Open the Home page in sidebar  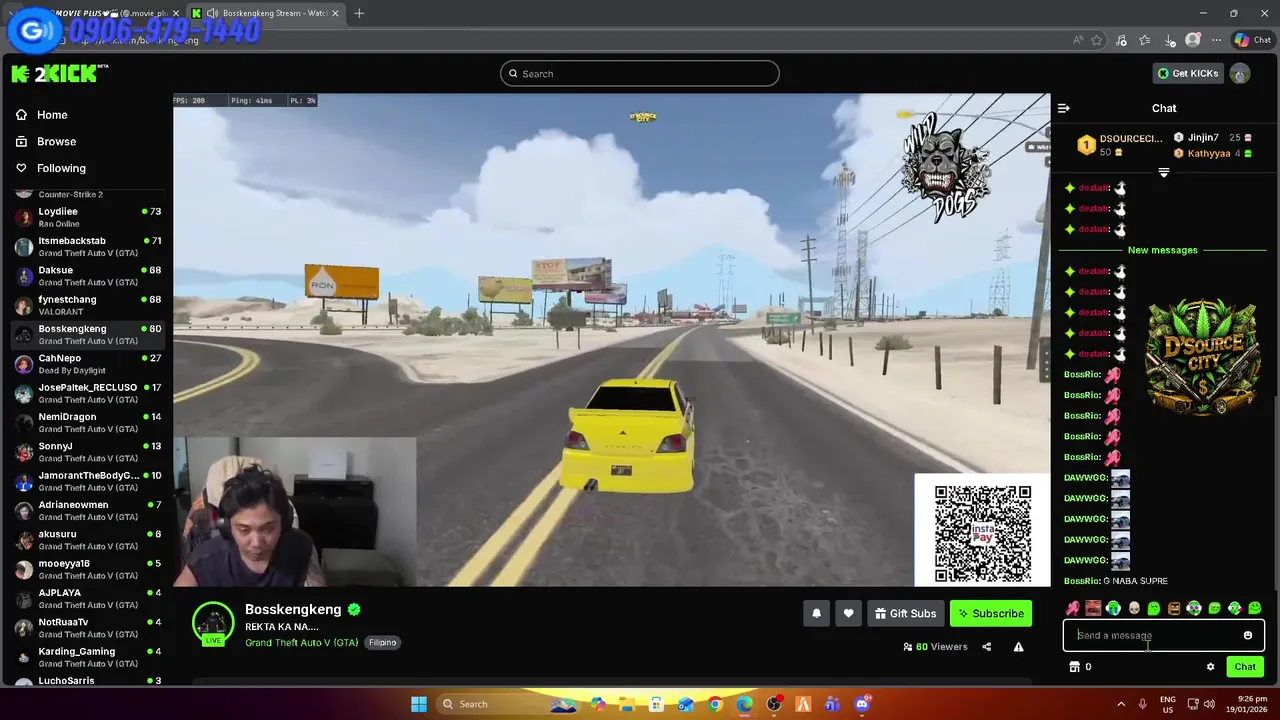point(42,115)
